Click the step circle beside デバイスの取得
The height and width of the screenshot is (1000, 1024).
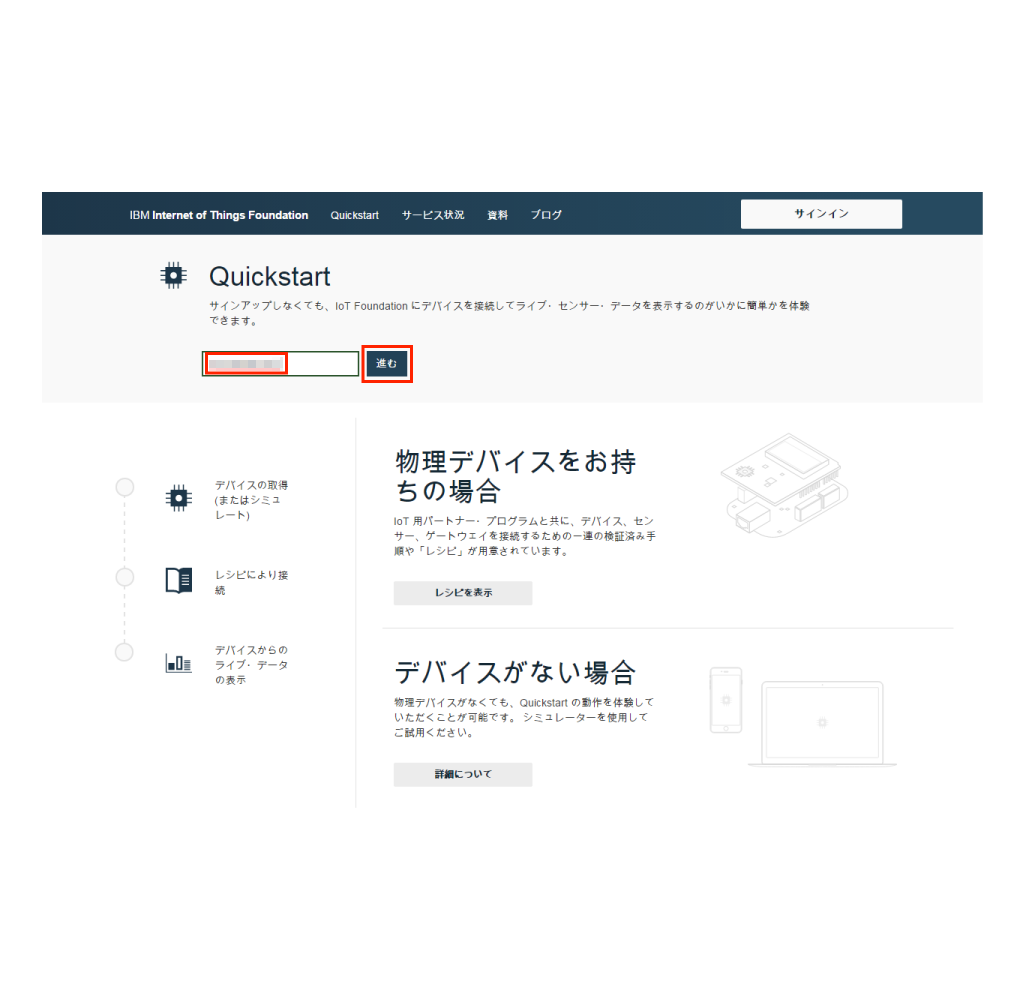125,487
